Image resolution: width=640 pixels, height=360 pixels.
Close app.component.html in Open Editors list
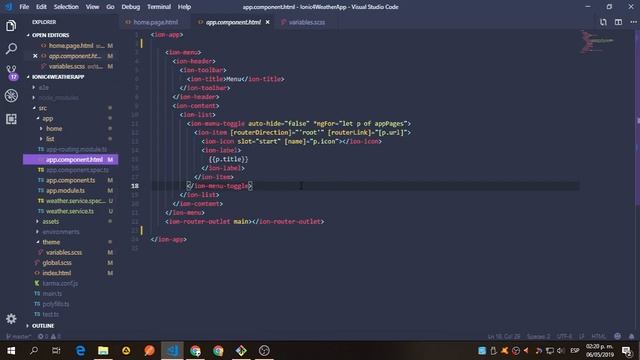(35, 56)
